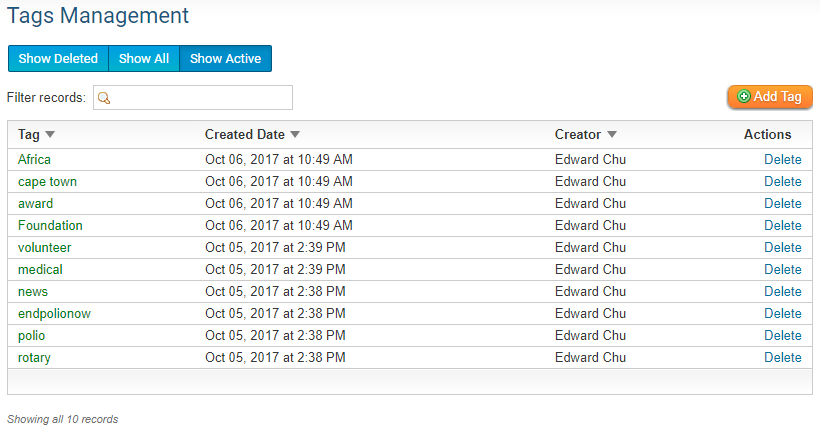The image size is (820, 433).
Task: Delete the rotary tag
Action: (x=782, y=357)
